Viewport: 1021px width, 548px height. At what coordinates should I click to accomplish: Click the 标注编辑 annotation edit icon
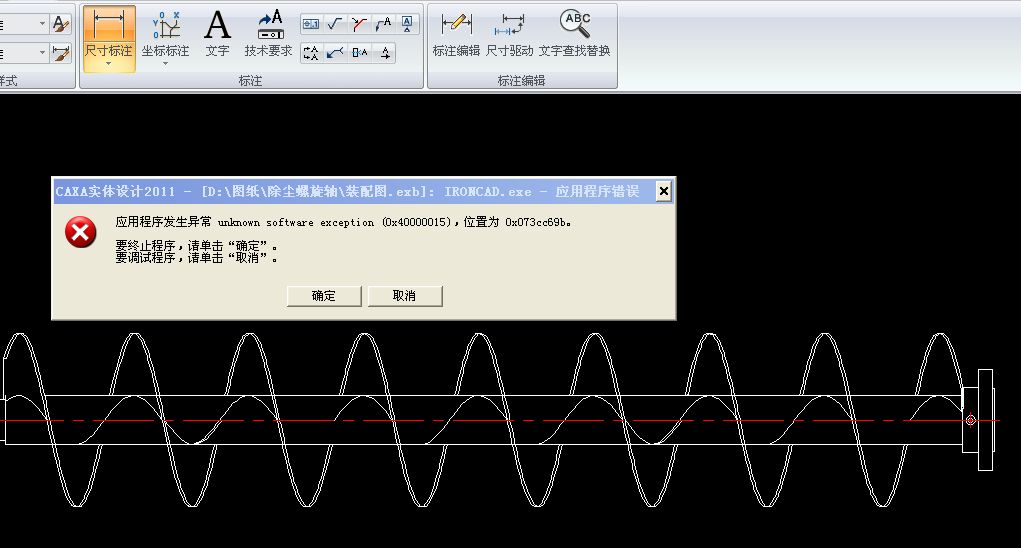(x=456, y=31)
